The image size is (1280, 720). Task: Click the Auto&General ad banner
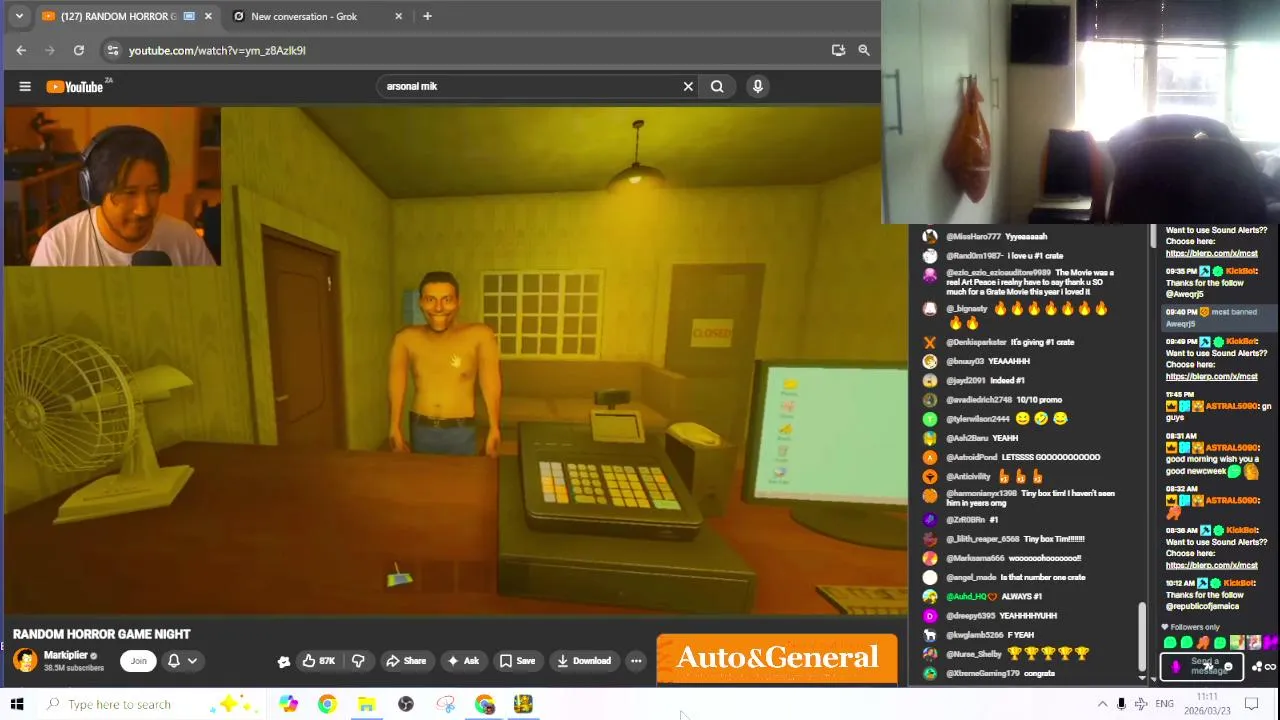[x=777, y=659]
